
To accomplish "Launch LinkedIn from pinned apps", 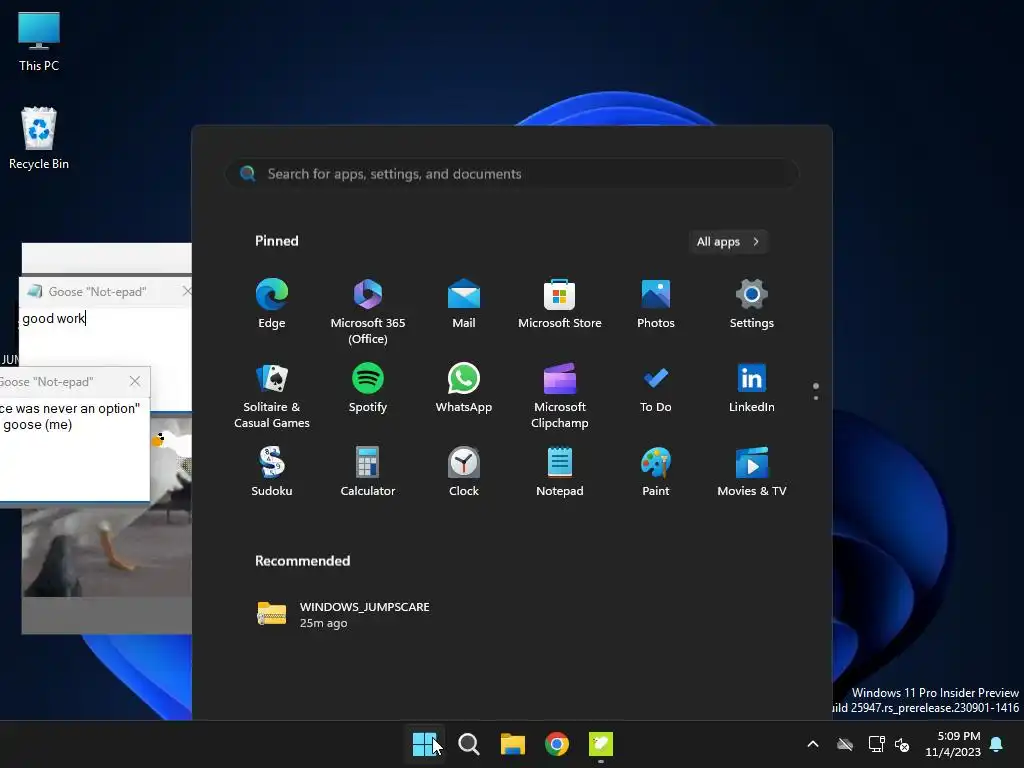I will click(752, 388).
